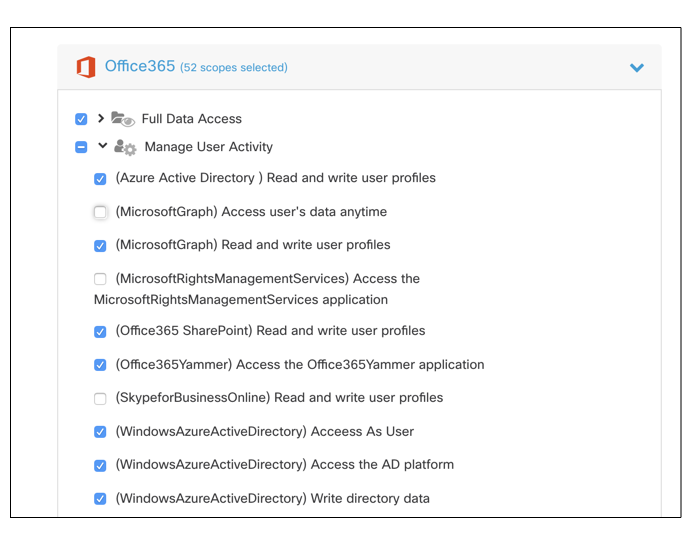The height and width of the screenshot is (544, 691).
Task: Expand the Full Data Access group arrow
Action: click(101, 118)
